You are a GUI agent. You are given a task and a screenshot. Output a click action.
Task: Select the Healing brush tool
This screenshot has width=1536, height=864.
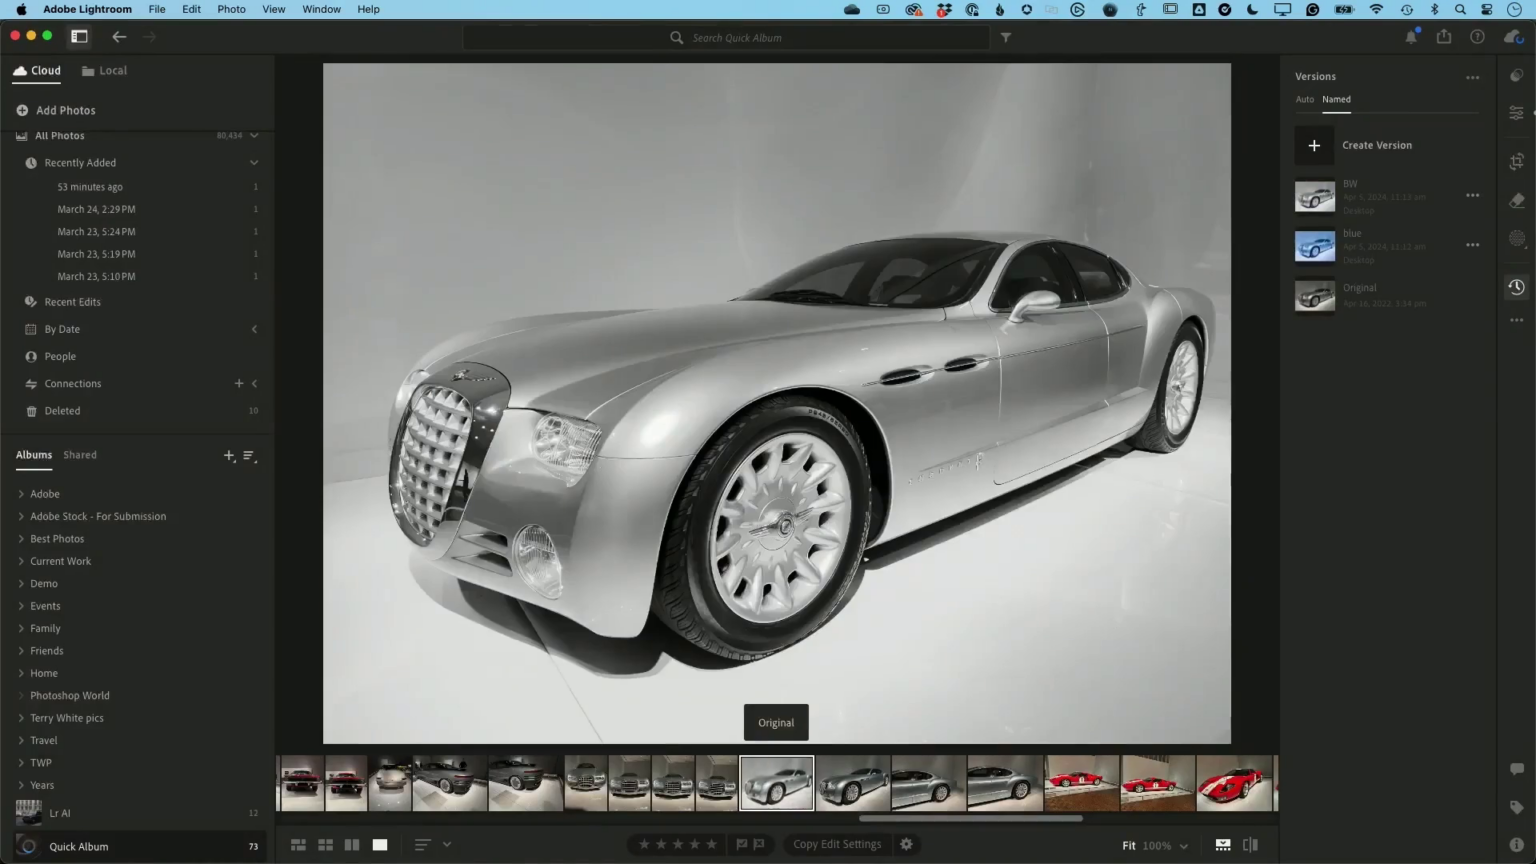click(1516, 200)
